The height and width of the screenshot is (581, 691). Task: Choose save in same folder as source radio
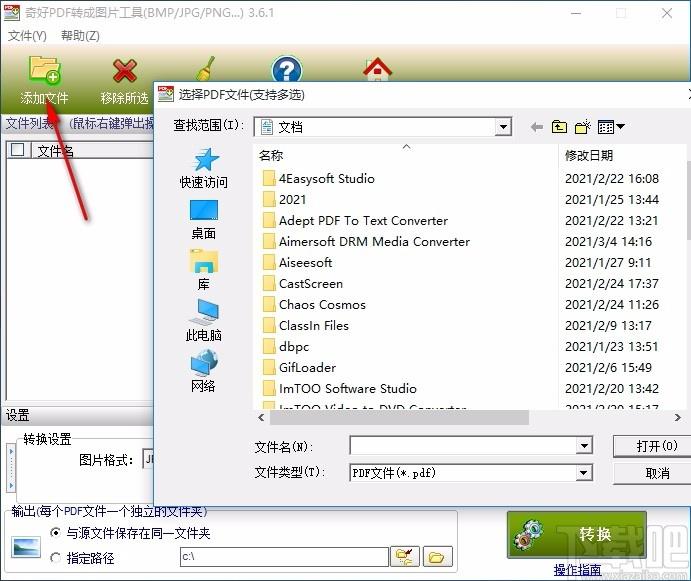click(56, 533)
